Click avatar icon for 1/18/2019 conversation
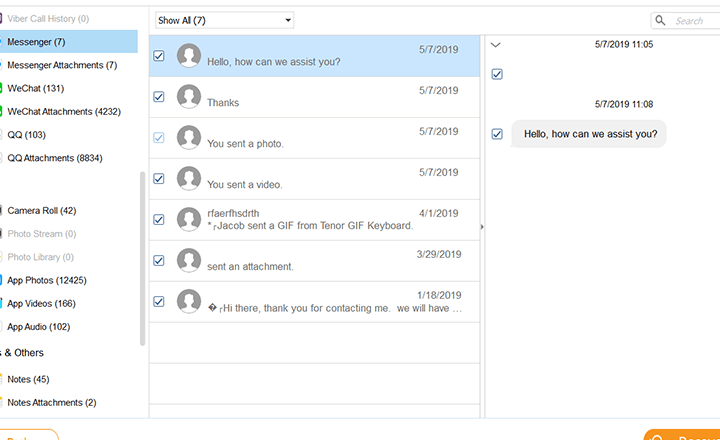This screenshot has width=720, height=440. (x=189, y=301)
